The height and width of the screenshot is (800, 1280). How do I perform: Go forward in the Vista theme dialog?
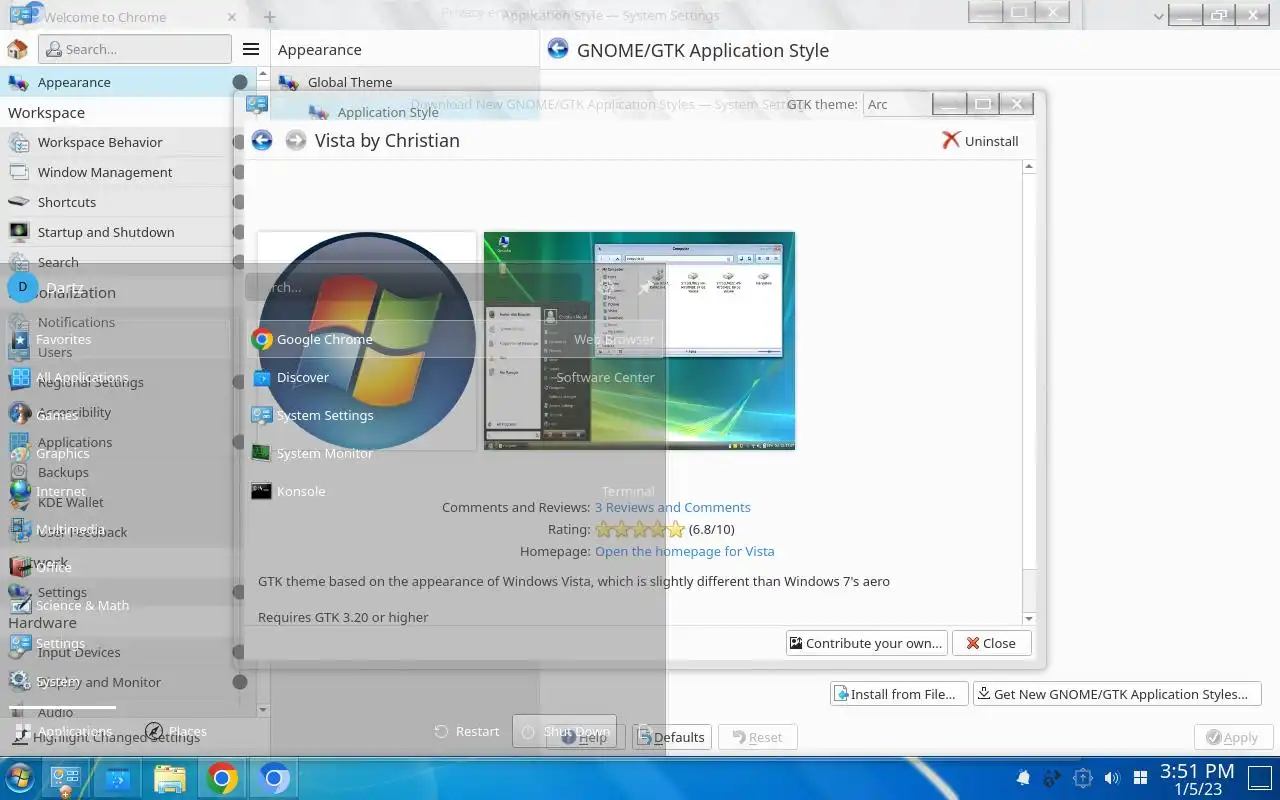point(296,140)
